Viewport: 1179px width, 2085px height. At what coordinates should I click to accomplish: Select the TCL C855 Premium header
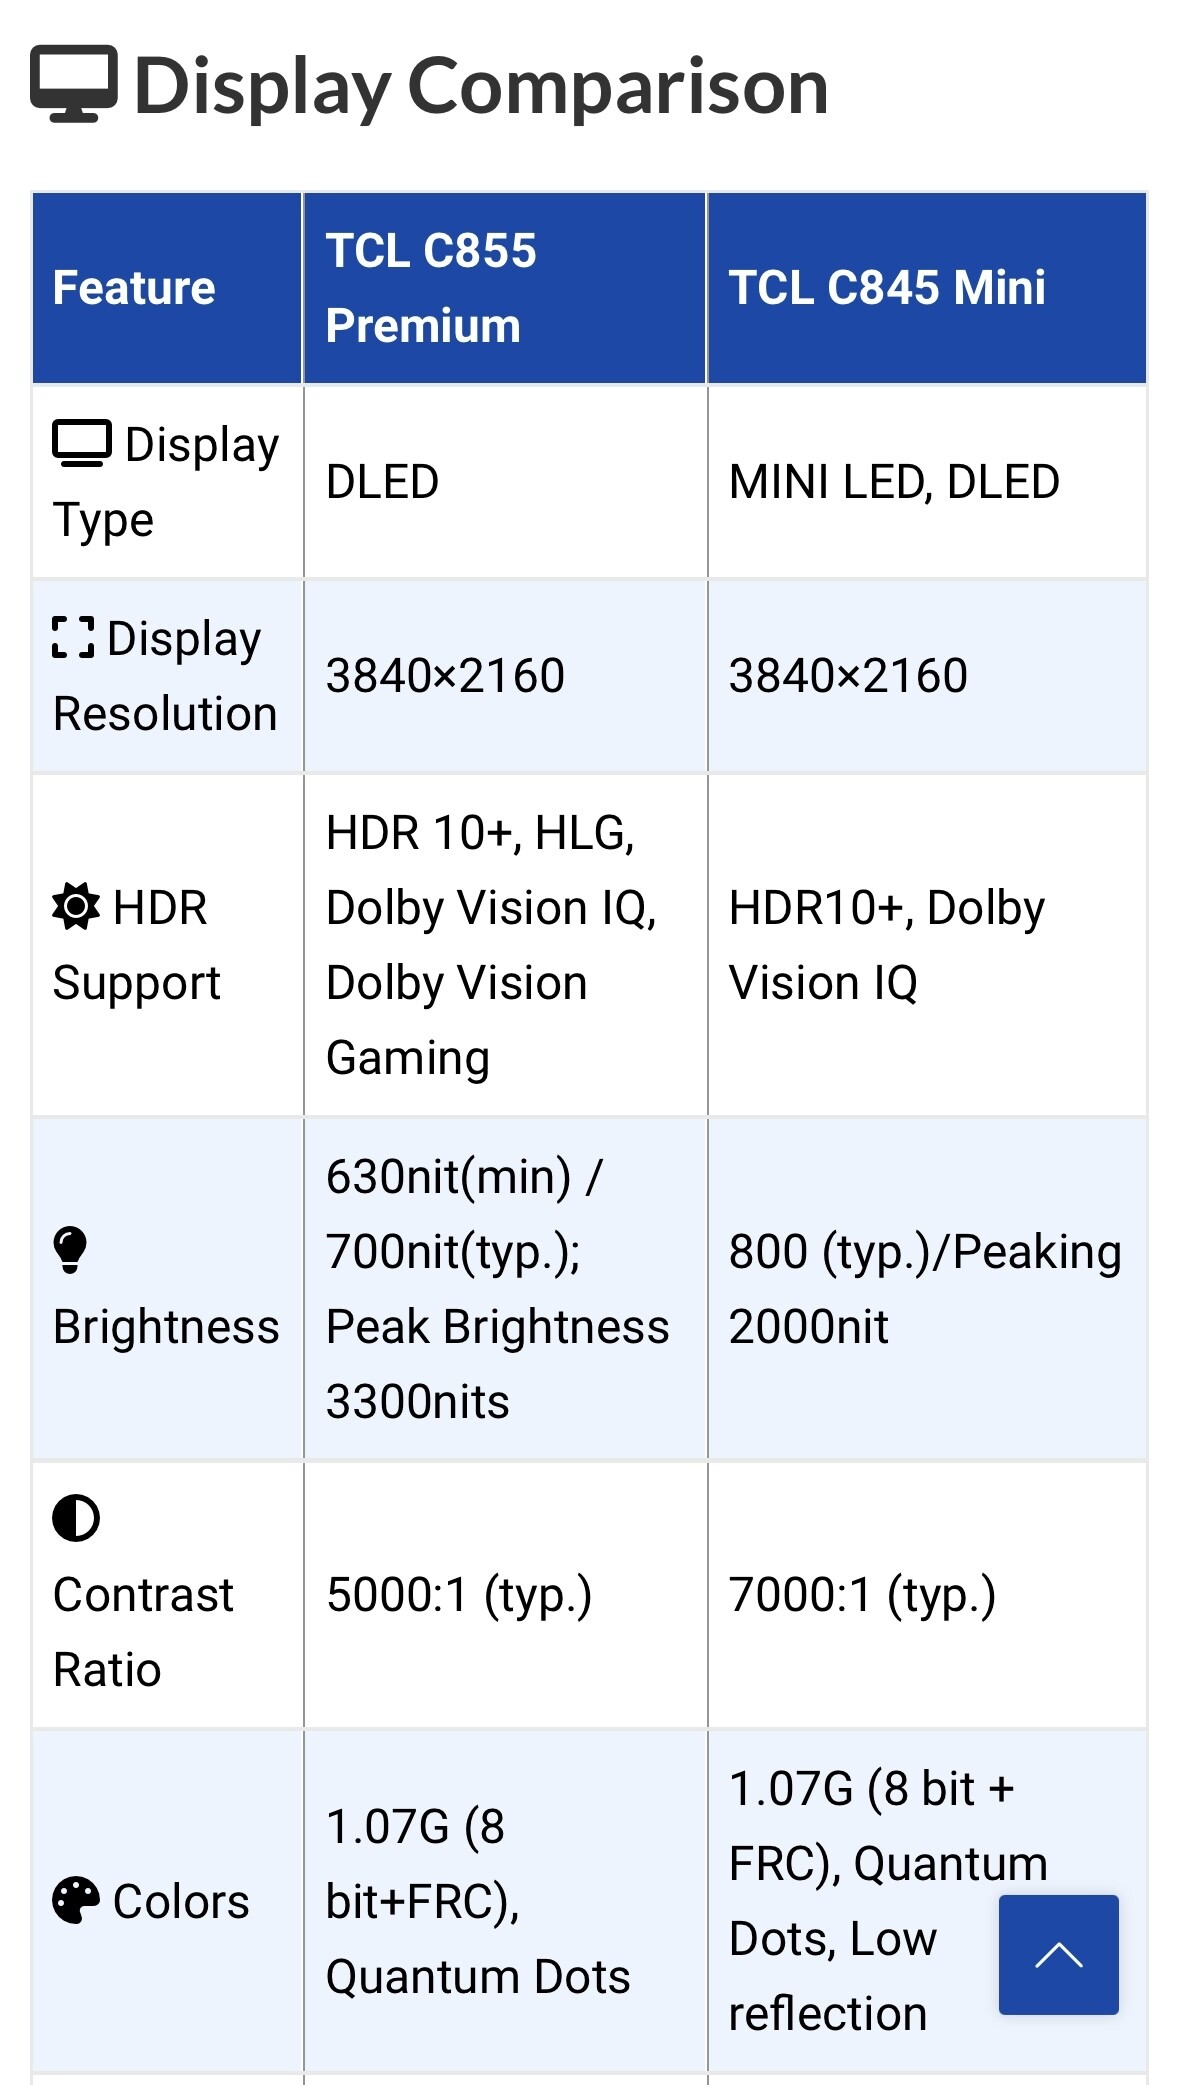pos(431,288)
